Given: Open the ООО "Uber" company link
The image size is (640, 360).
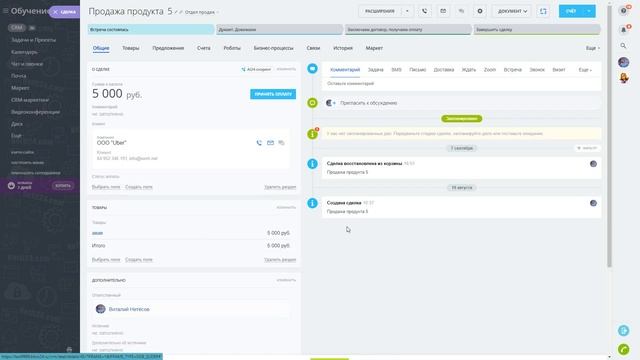Looking at the screenshot, I should [111, 143].
